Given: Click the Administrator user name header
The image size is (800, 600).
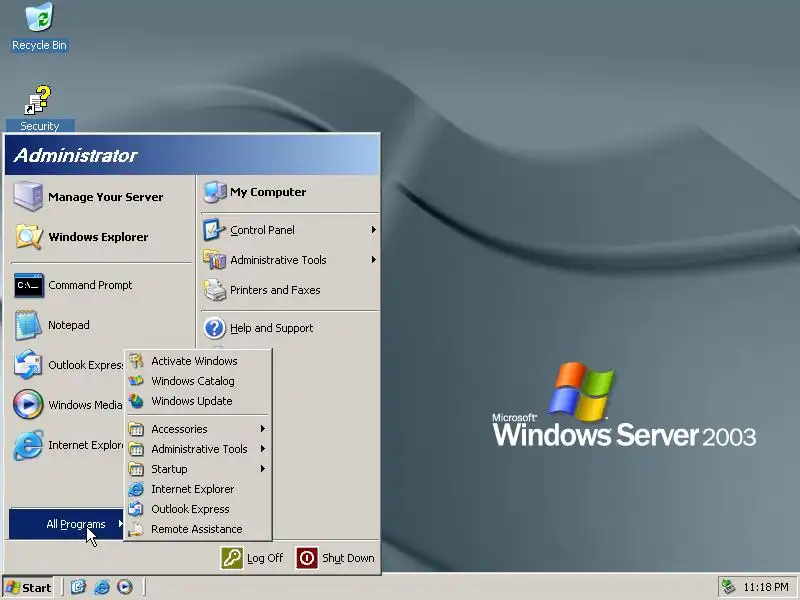Looking at the screenshot, I should point(76,155).
